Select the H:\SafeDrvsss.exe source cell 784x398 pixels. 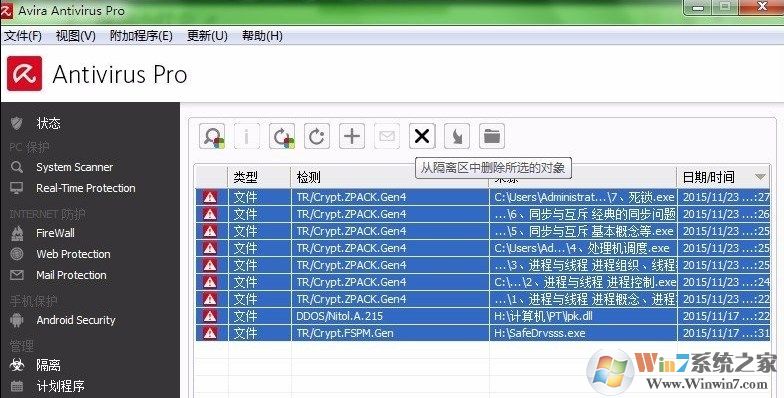(x=583, y=333)
